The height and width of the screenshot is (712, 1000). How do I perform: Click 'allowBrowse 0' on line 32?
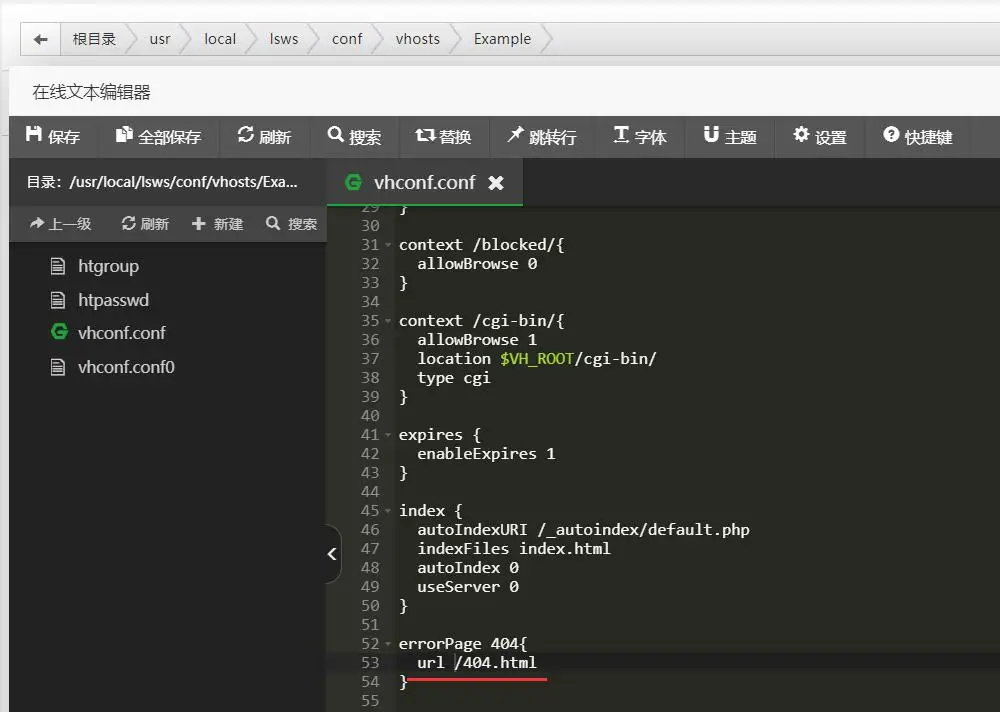pos(477,263)
